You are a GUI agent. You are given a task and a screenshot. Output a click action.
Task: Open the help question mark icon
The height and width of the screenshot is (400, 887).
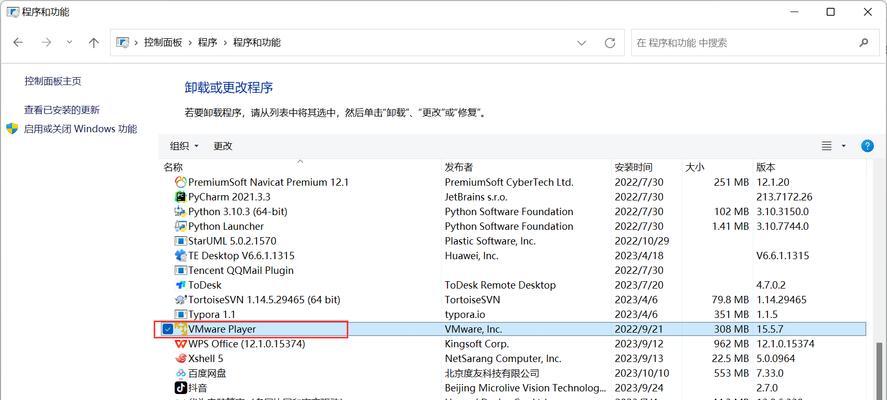click(x=867, y=146)
